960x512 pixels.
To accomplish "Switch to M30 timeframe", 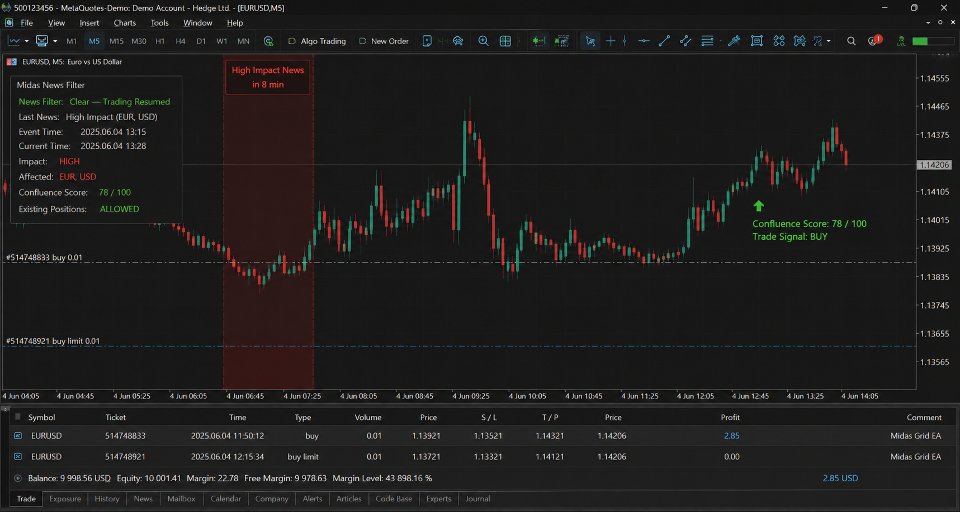I will coord(139,41).
